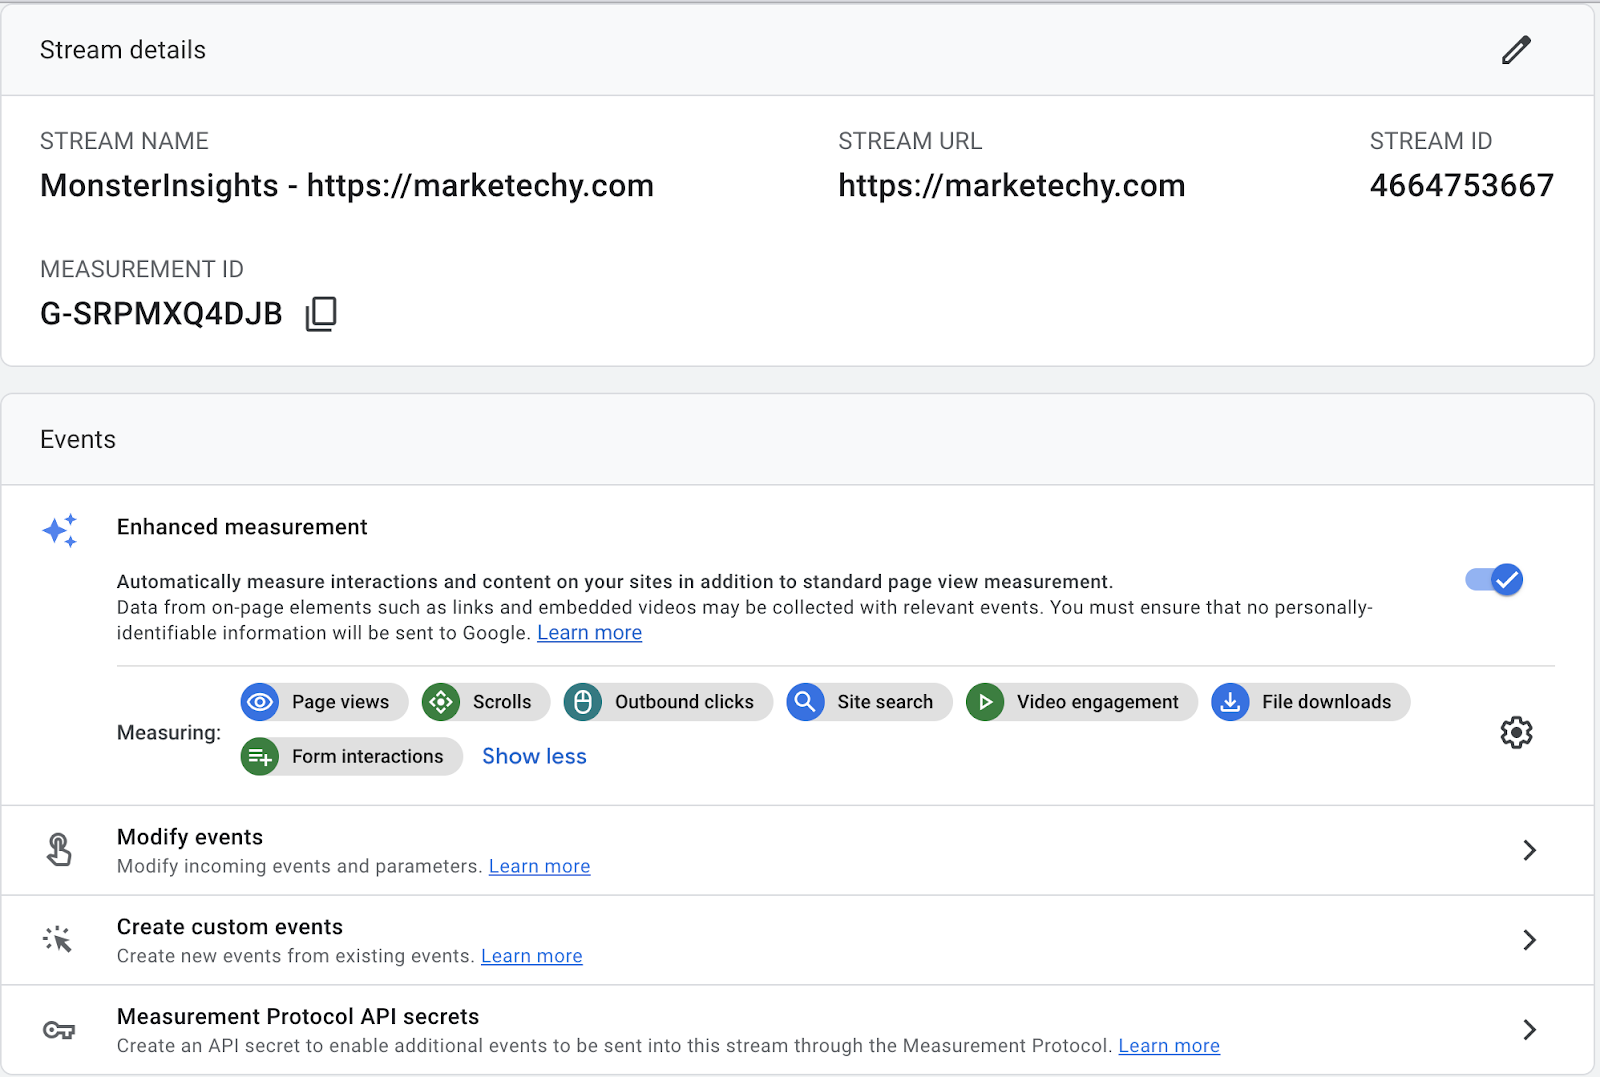Click the Video engagement play icon
This screenshot has height=1077, width=1600.
985,702
